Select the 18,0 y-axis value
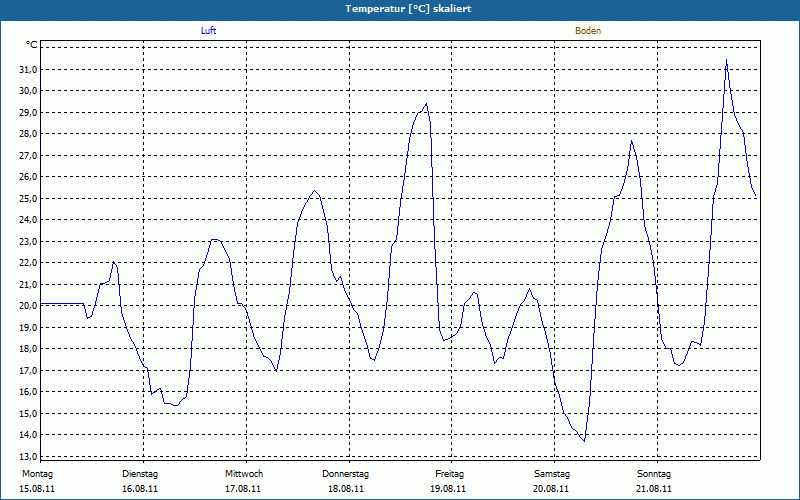 pos(29,349)
